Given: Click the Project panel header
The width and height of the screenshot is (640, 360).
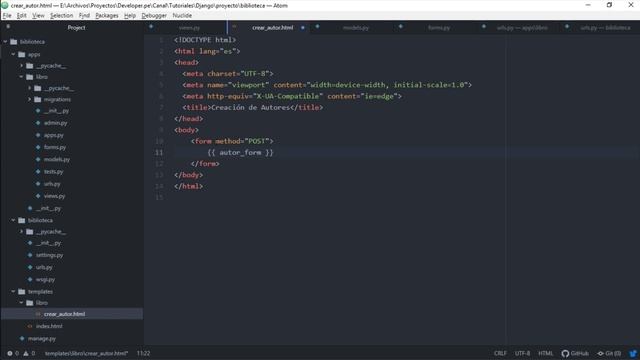Looking at the screenshot, I should pos(76,28).
